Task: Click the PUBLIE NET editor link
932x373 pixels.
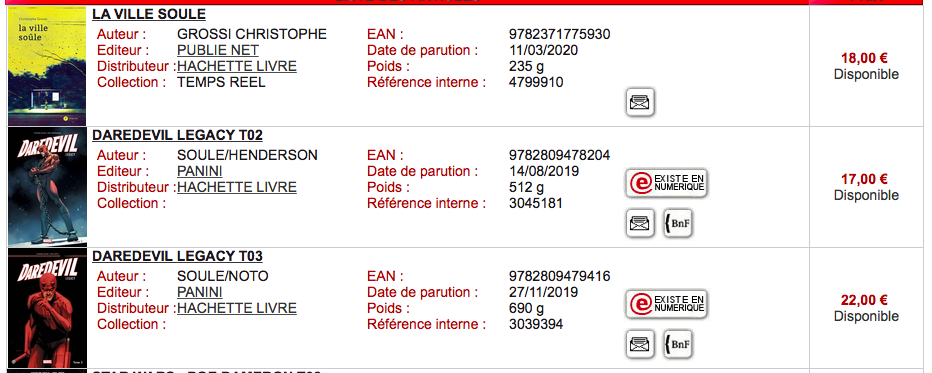Action: click(218, 50)
